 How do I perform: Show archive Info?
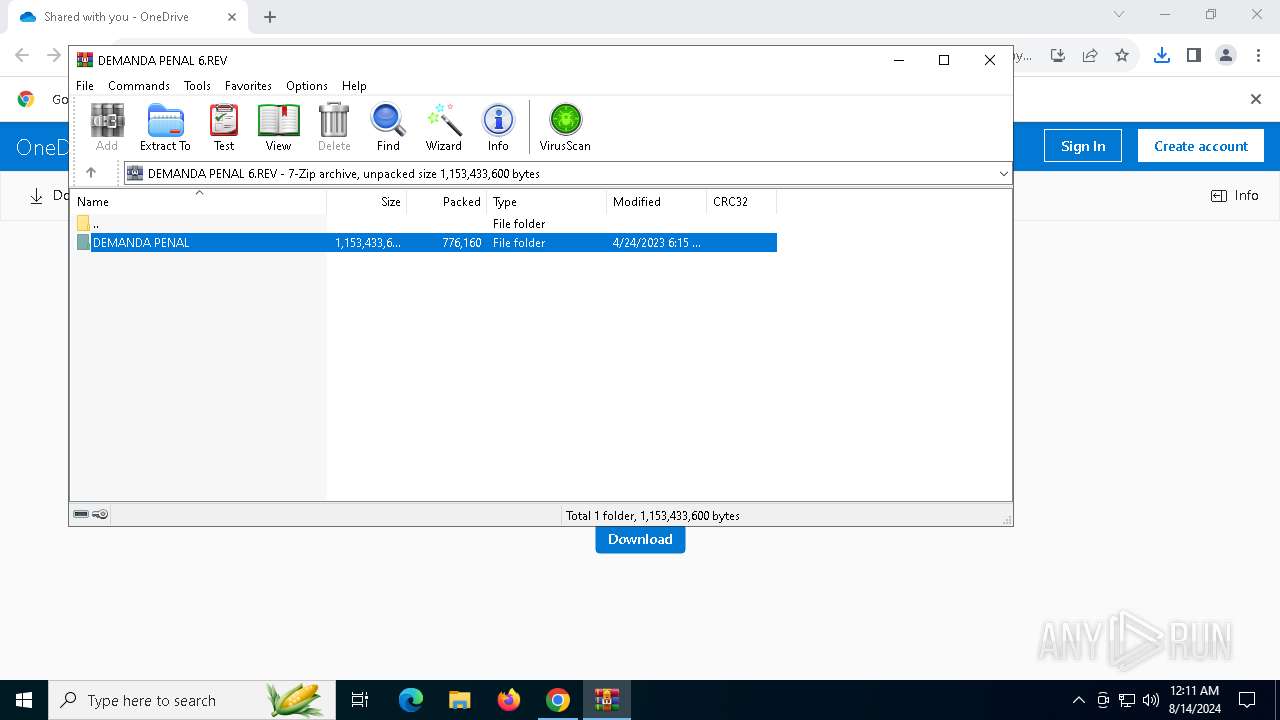(498, 127)
